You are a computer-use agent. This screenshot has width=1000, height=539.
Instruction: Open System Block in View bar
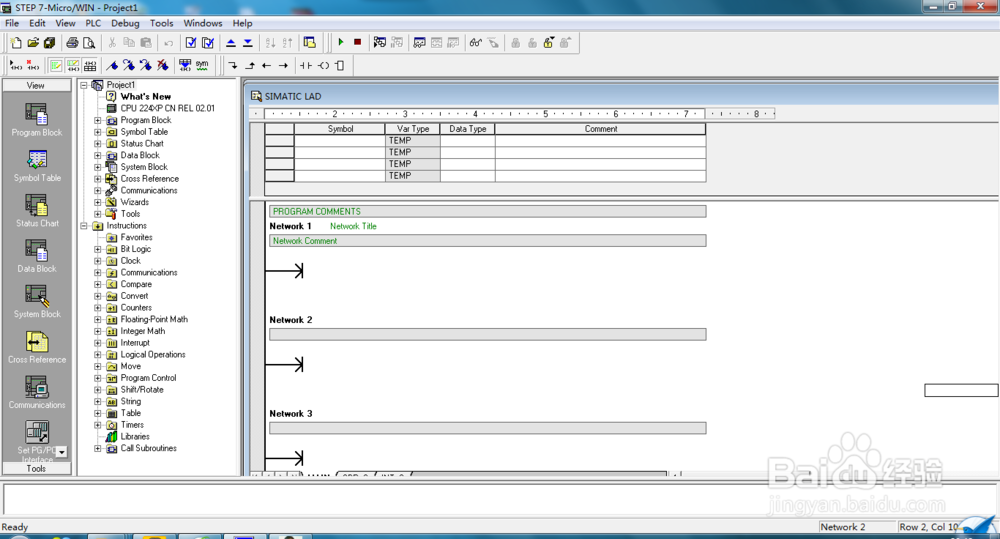[36, 301]
